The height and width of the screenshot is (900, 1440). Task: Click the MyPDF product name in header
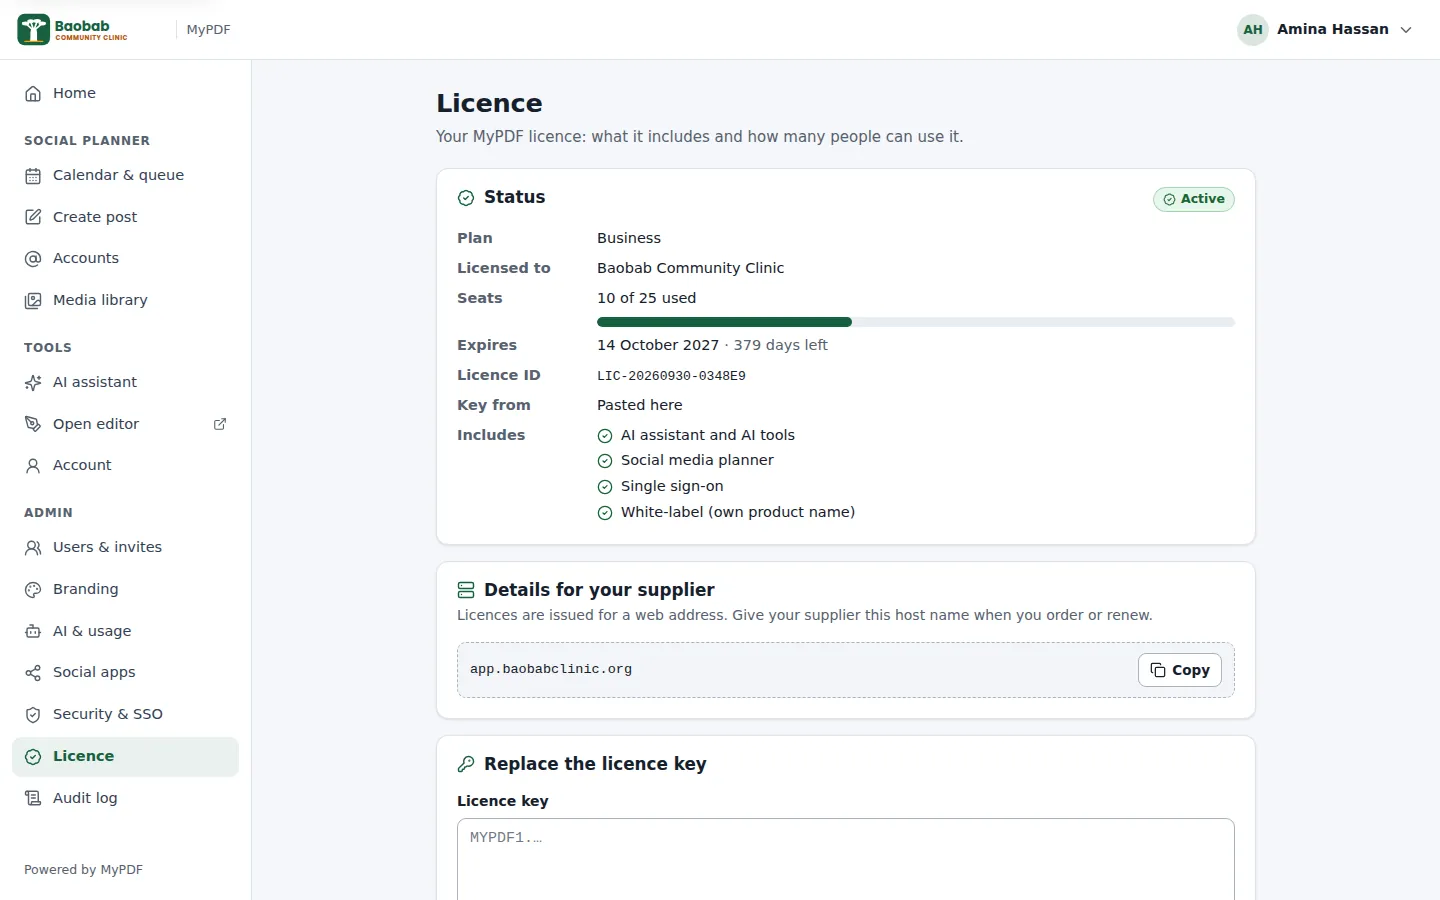[208, 30]
